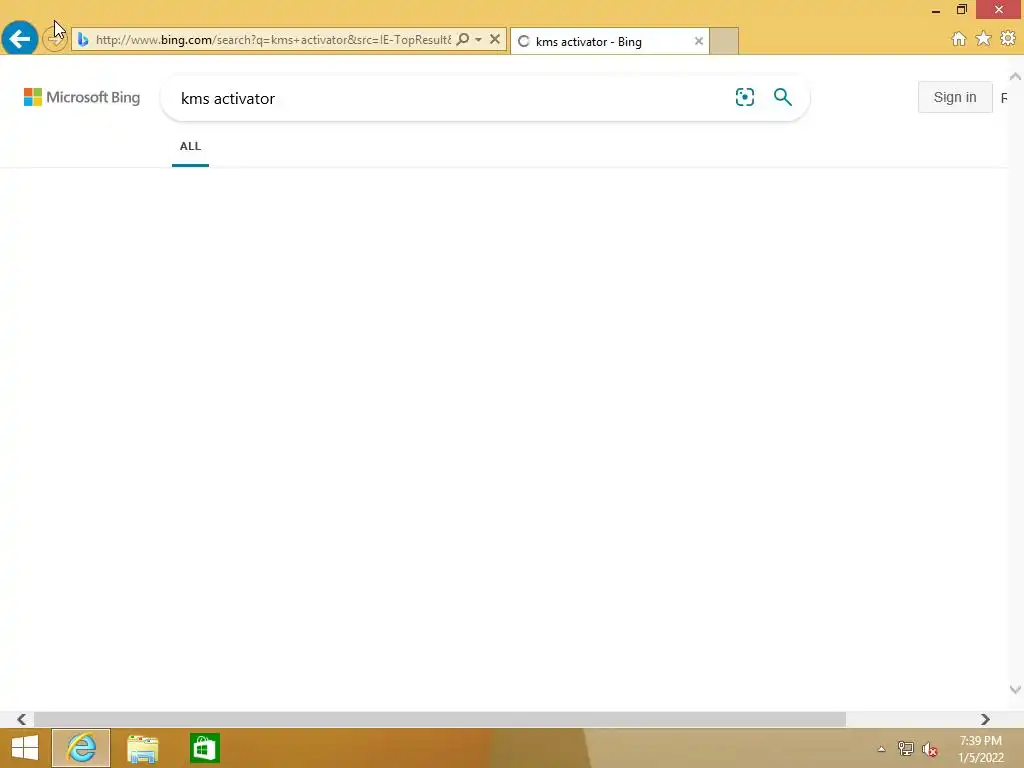Go back using the blue Back arrow

point(20,39)
